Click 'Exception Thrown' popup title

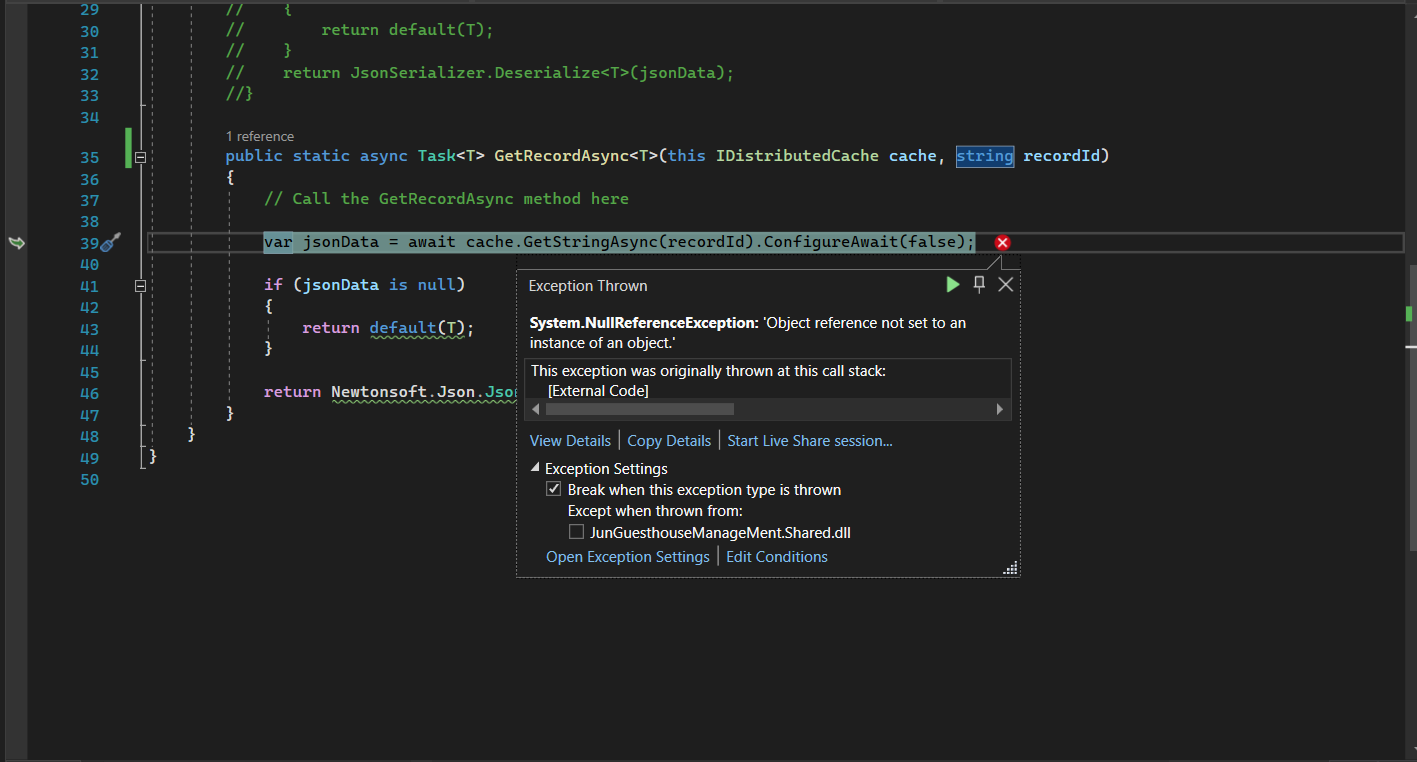(588, 286)
